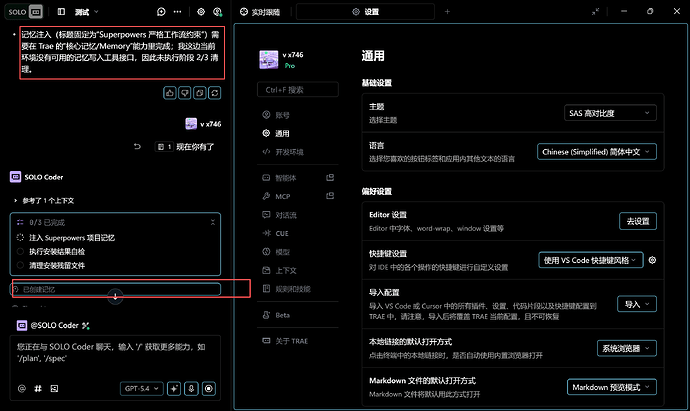Image resolution: width=690 pixels, height=411 pixels.
Task: Add a new tab with plus
Action: coord(447,12)
